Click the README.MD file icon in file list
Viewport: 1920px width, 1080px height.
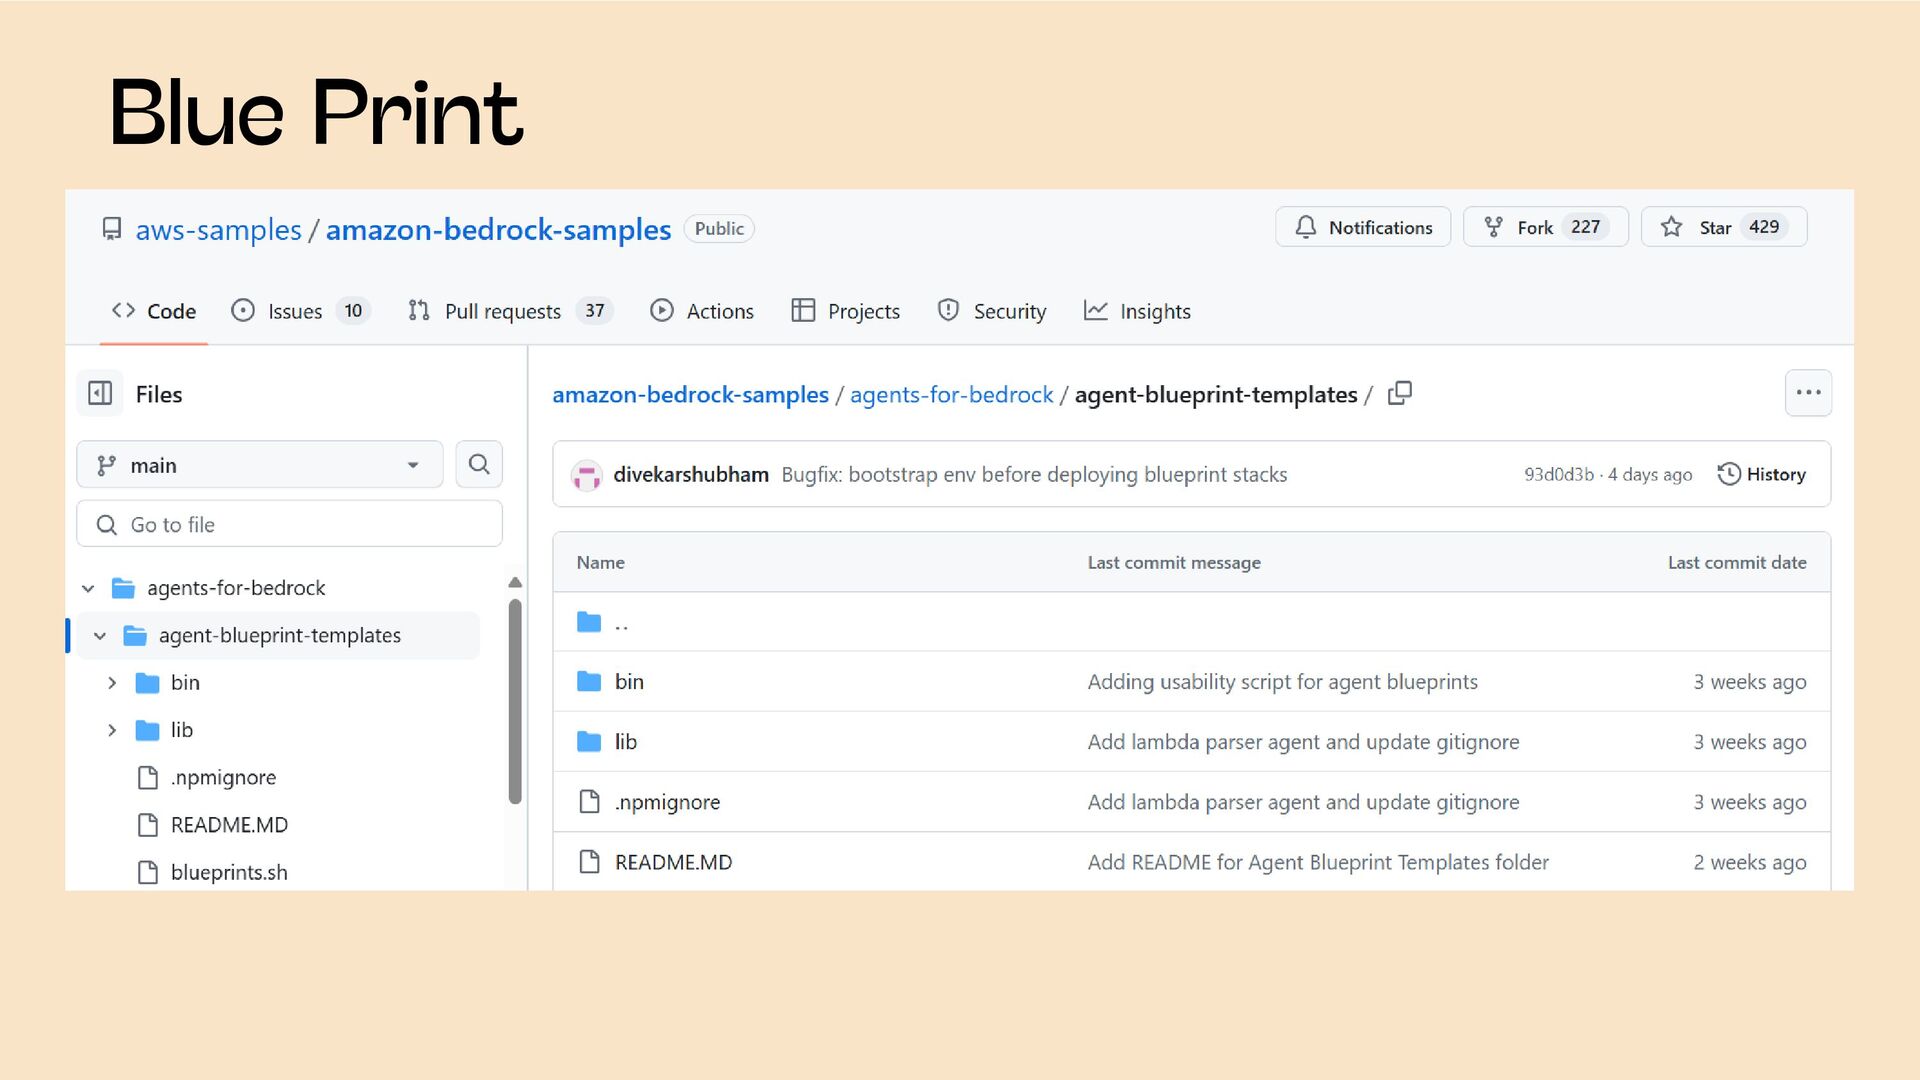[590, 862]
